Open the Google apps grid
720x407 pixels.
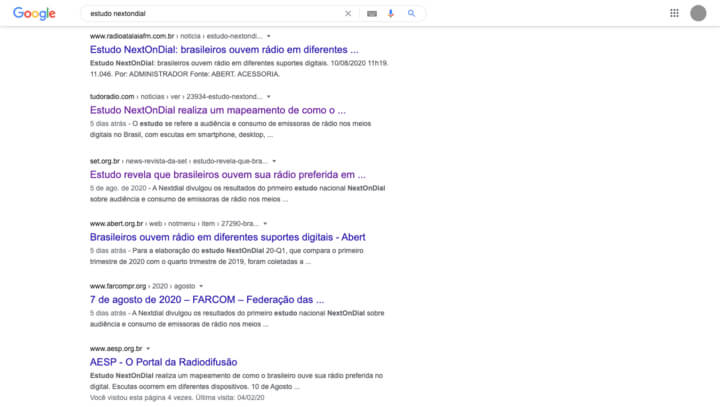[x=674, y=13]
